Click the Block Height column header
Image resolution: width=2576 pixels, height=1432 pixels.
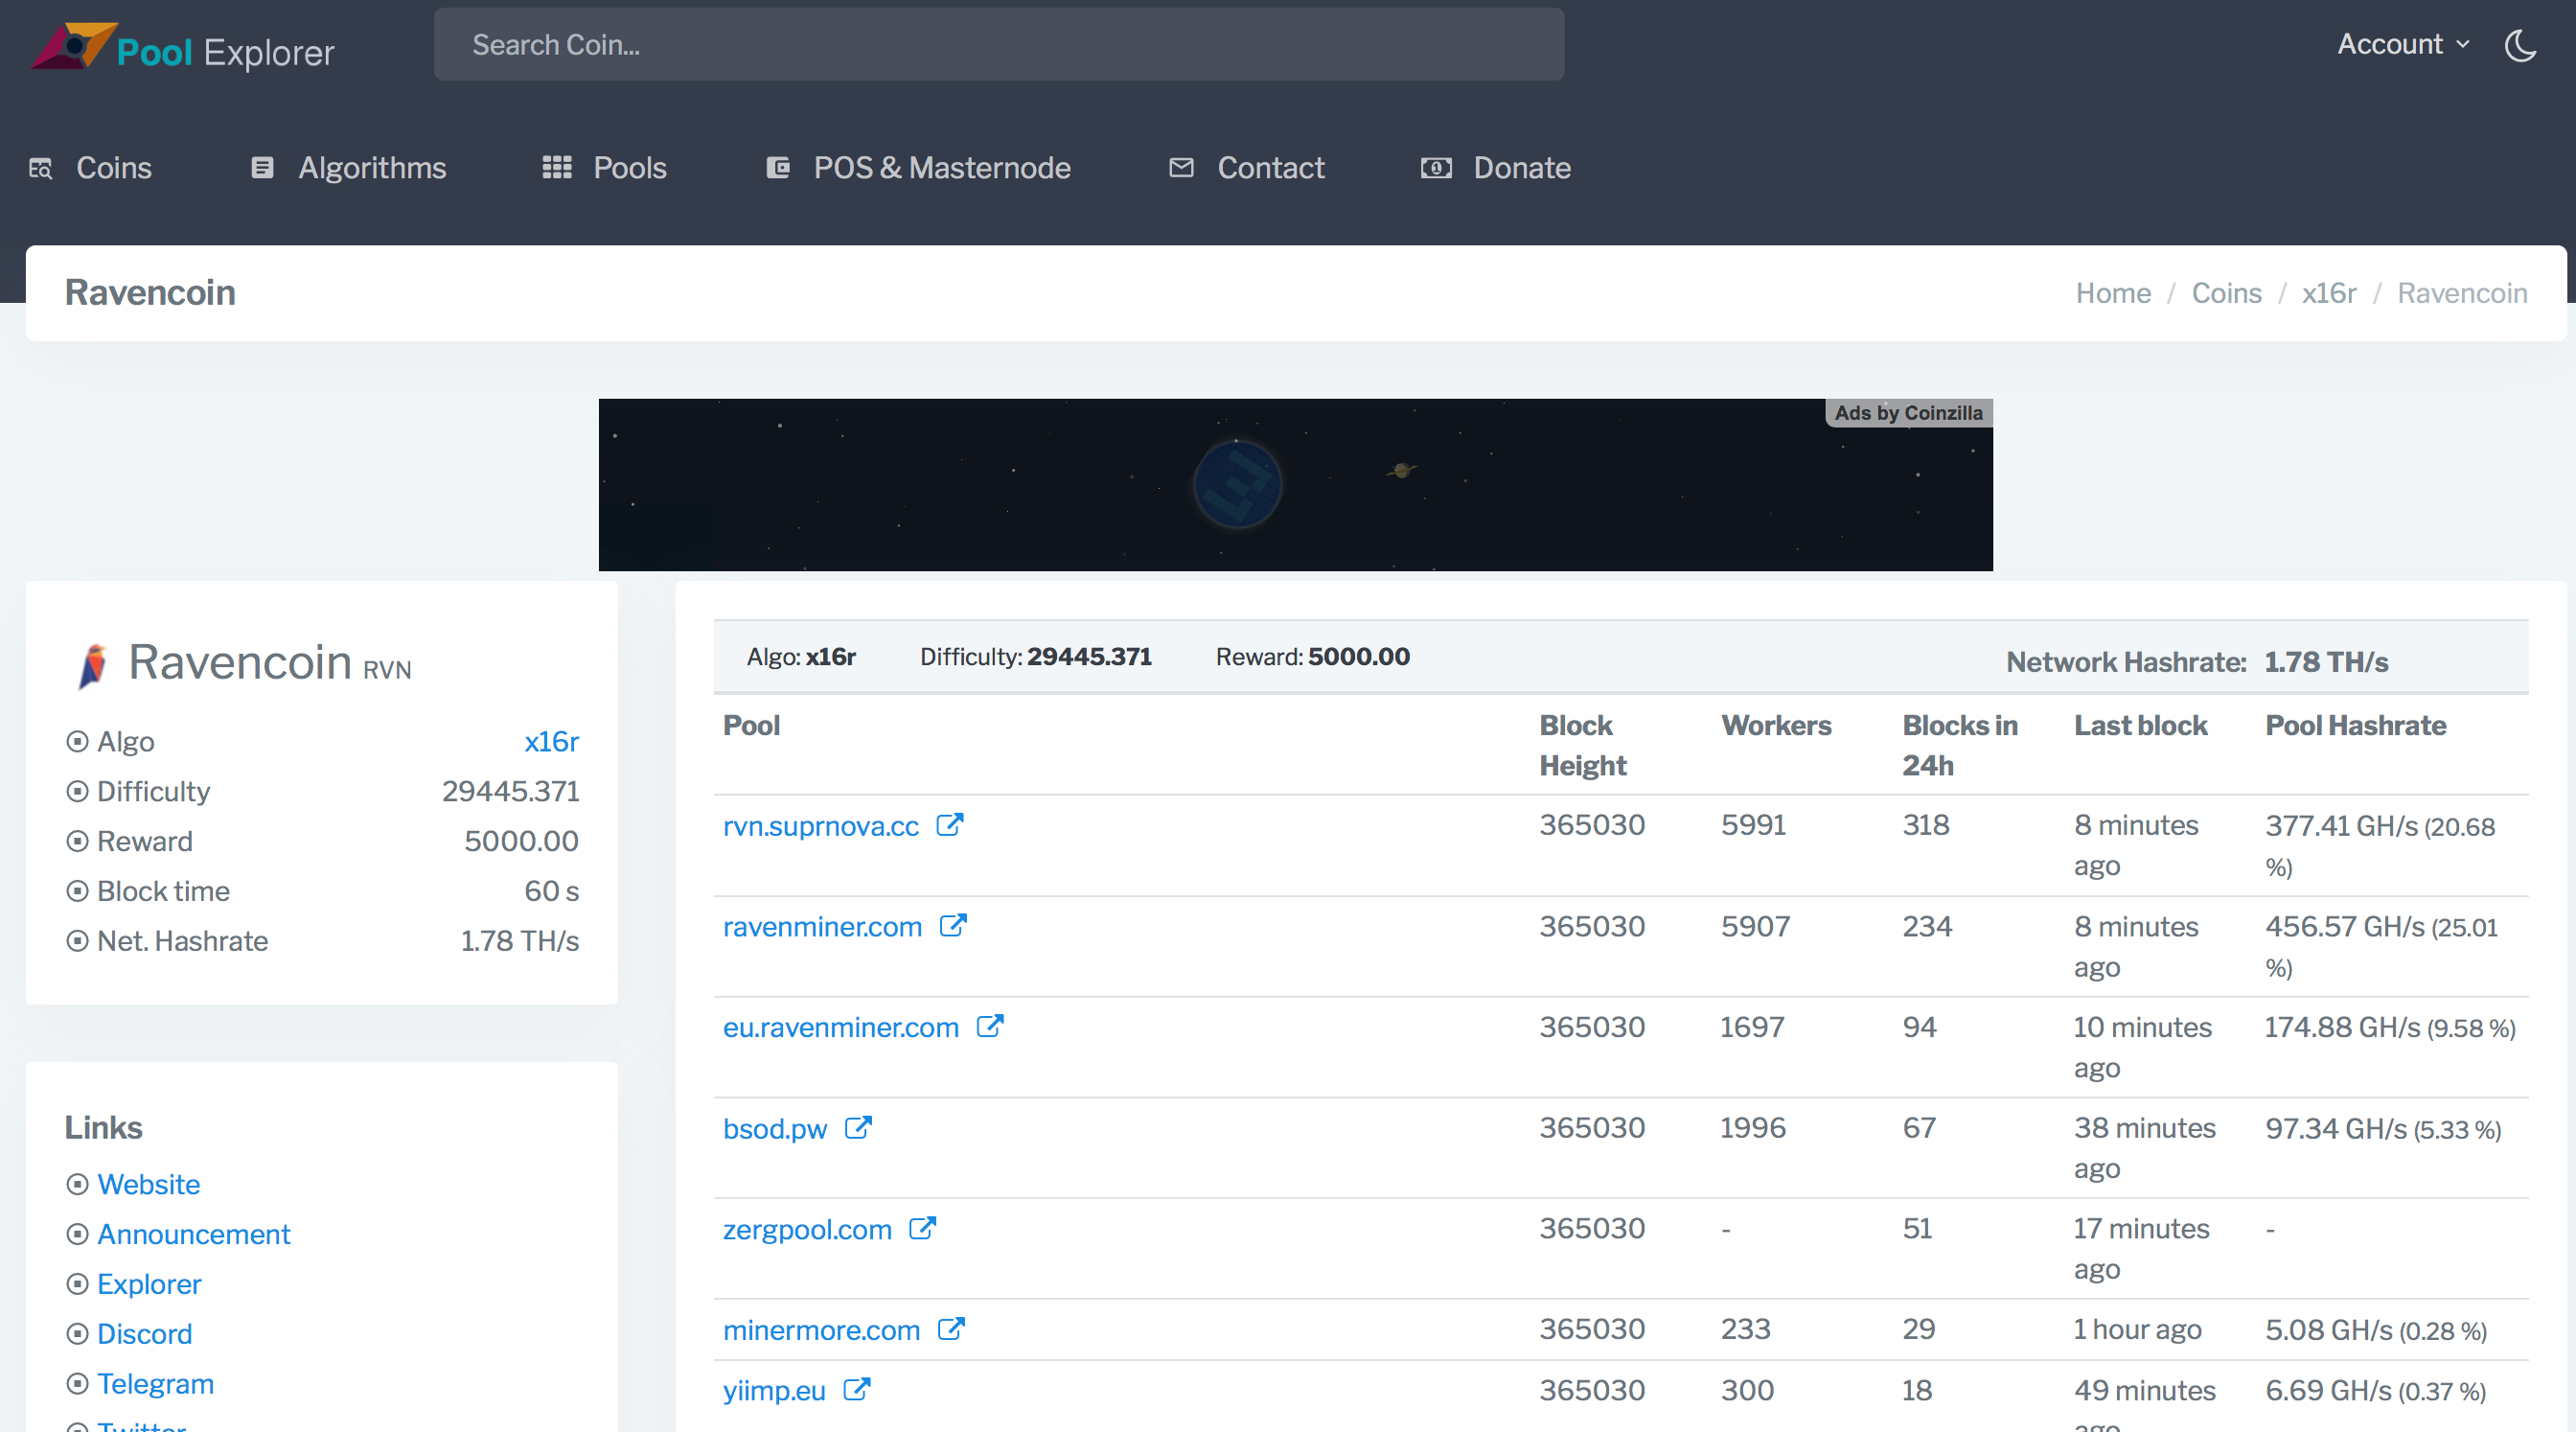click(1583, 746)
